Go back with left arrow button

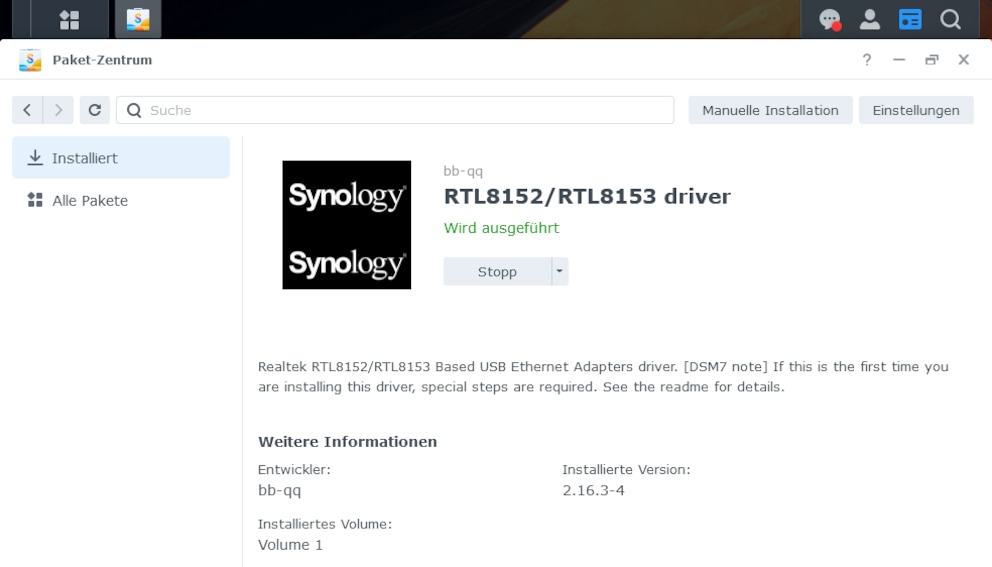(x=27, y=110)
